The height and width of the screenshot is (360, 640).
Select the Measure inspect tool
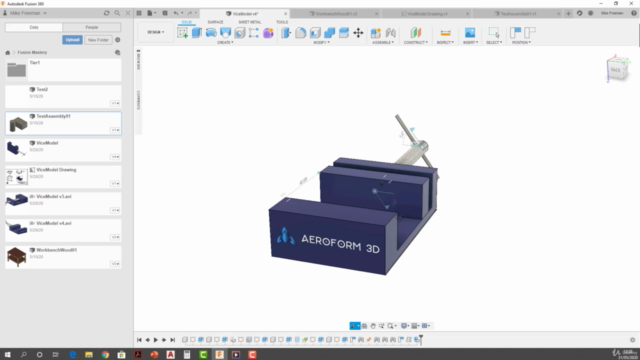(x=445, y=33)
